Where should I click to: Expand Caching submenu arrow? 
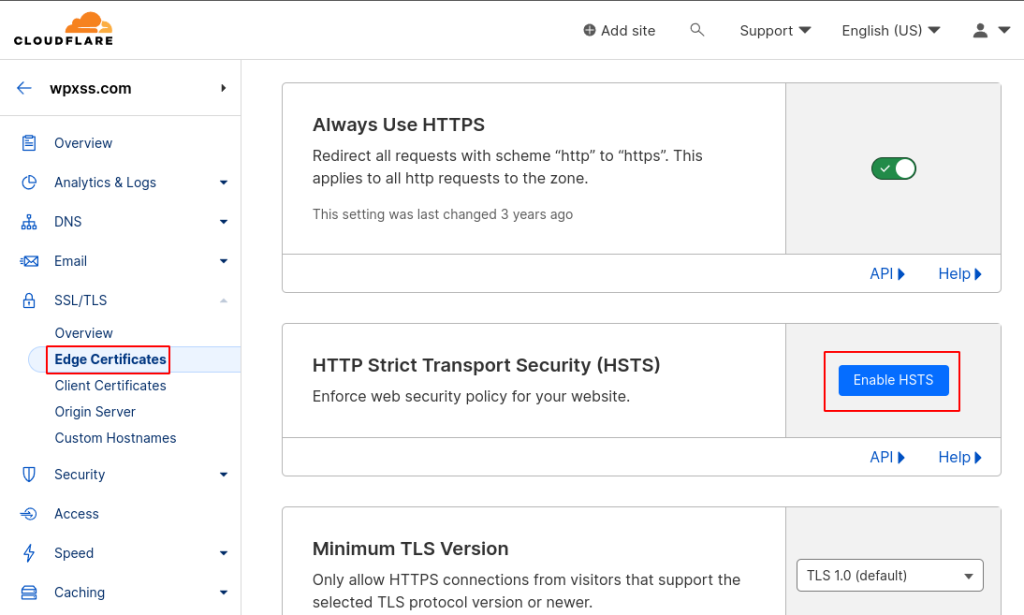[x=223, y=592]
